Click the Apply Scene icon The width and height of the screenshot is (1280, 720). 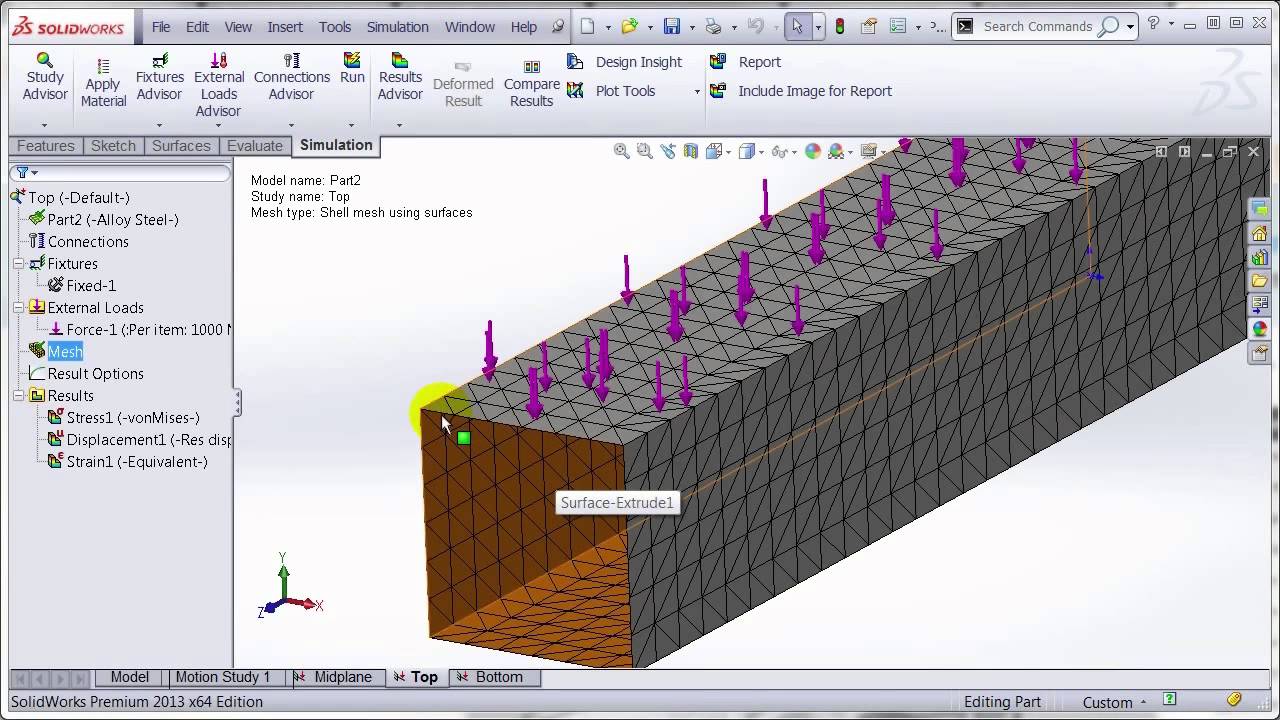pos(836,151)
